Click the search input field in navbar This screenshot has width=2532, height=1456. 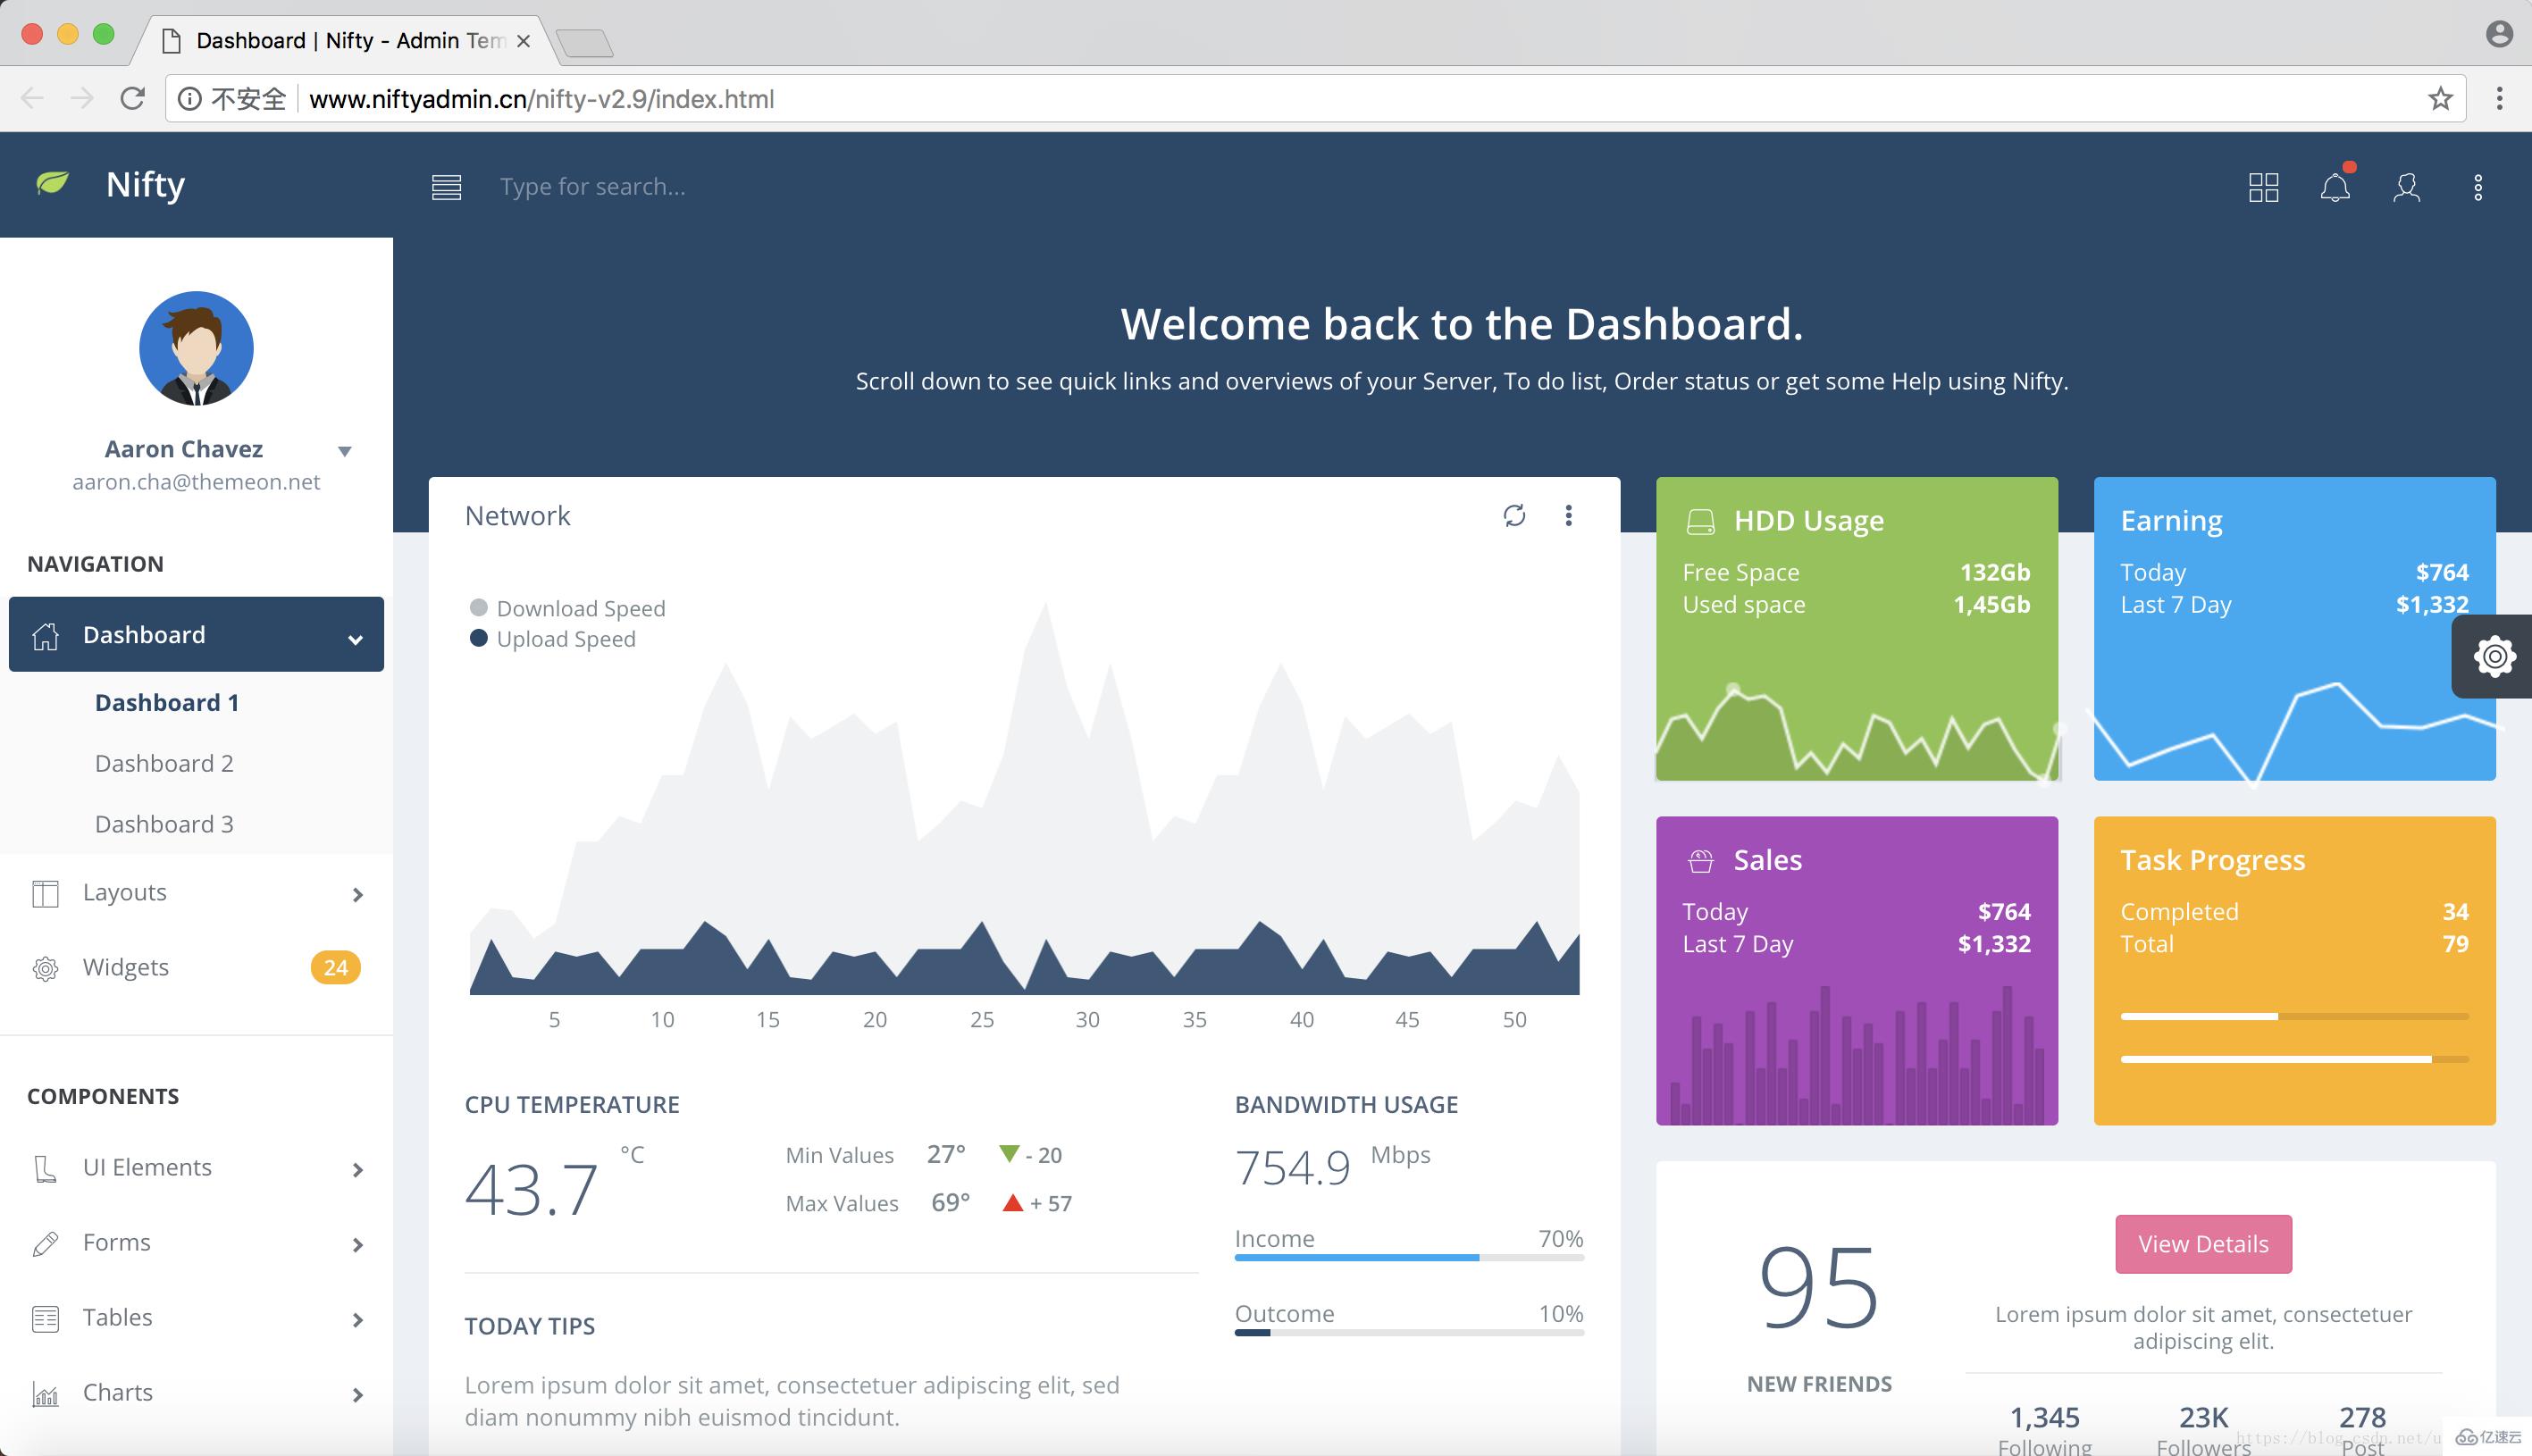tap(591, 186)
